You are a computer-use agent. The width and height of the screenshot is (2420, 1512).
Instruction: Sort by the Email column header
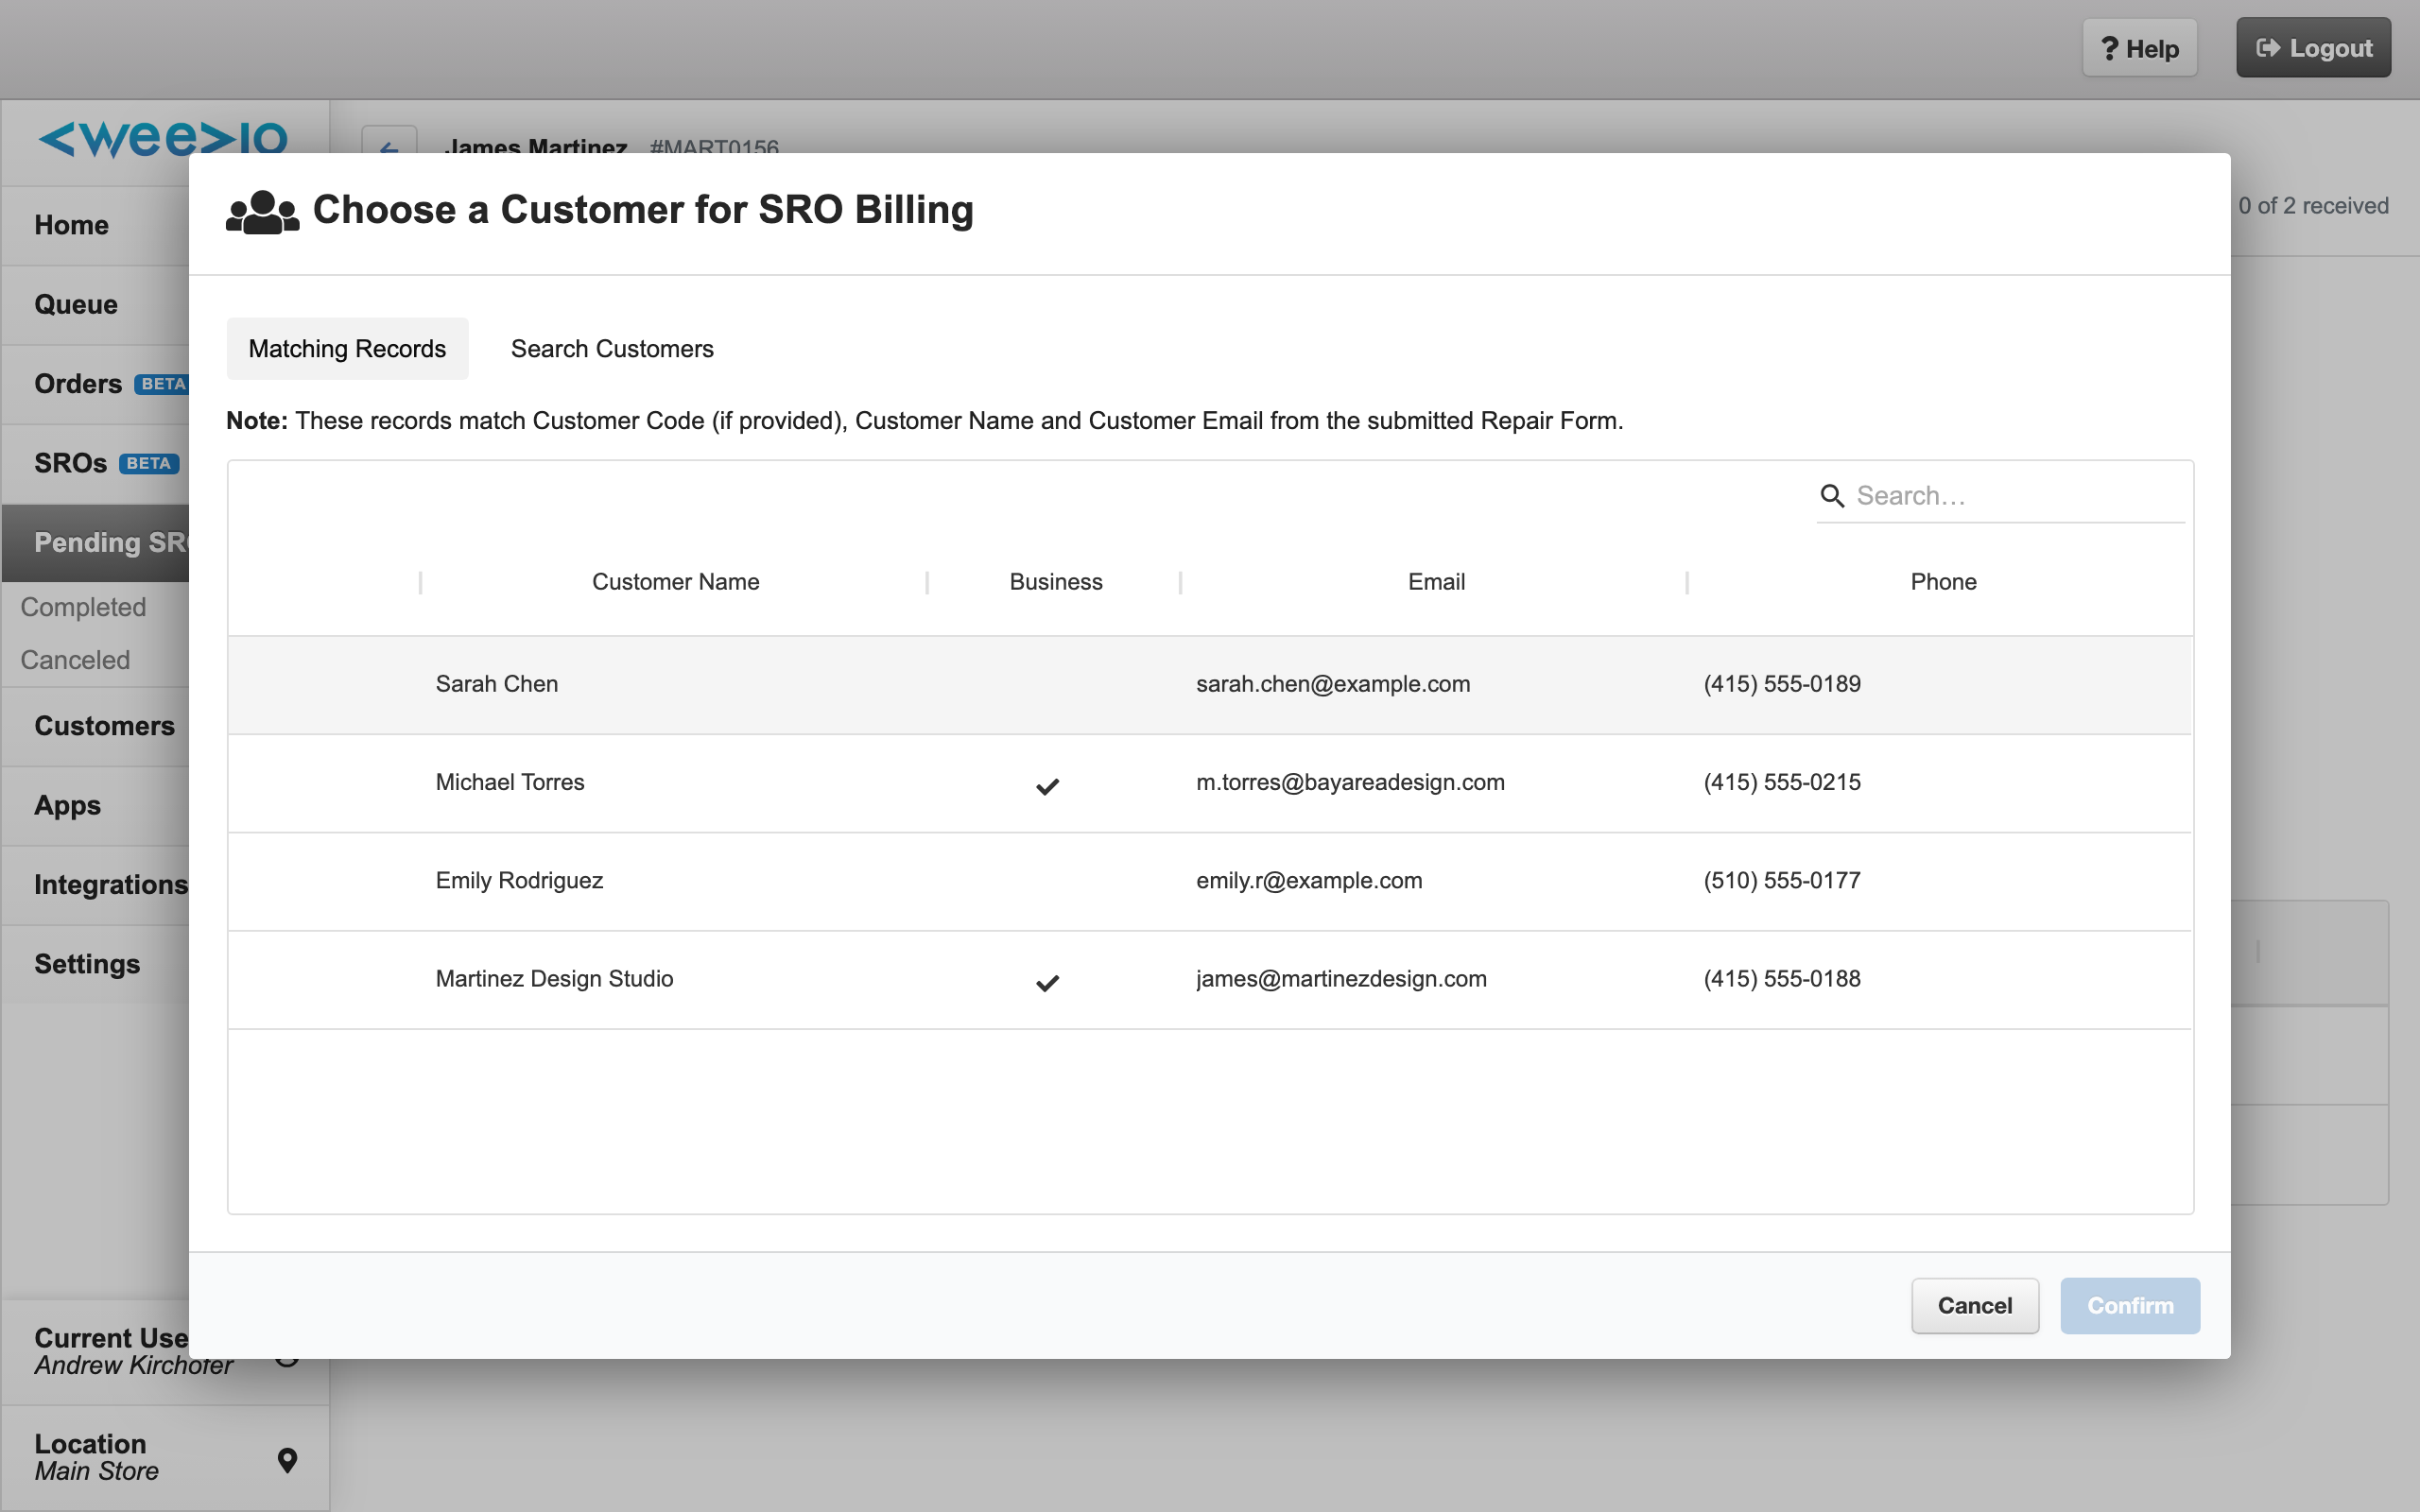(1436, 582)
